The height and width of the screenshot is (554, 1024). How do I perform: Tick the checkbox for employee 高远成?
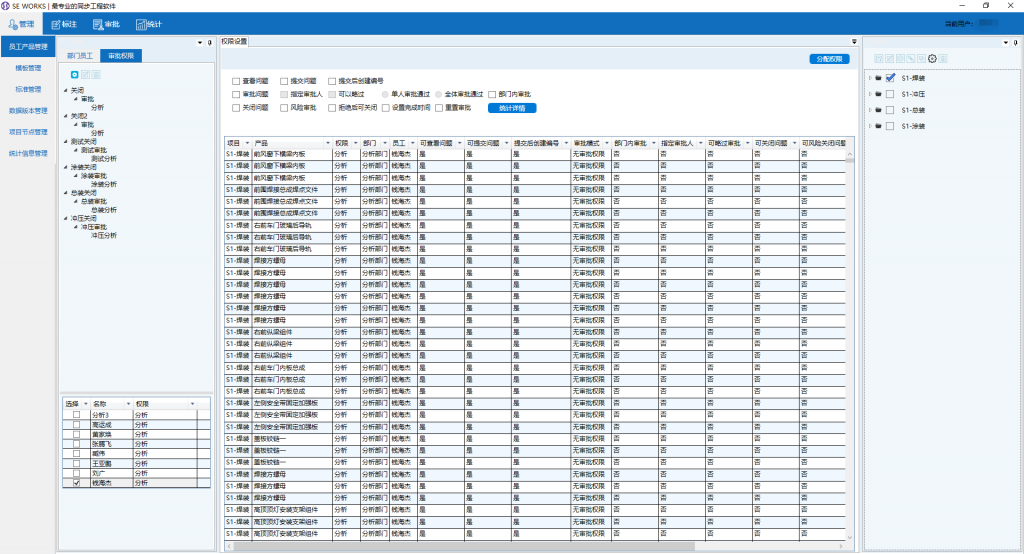click(x=75, y=424)
